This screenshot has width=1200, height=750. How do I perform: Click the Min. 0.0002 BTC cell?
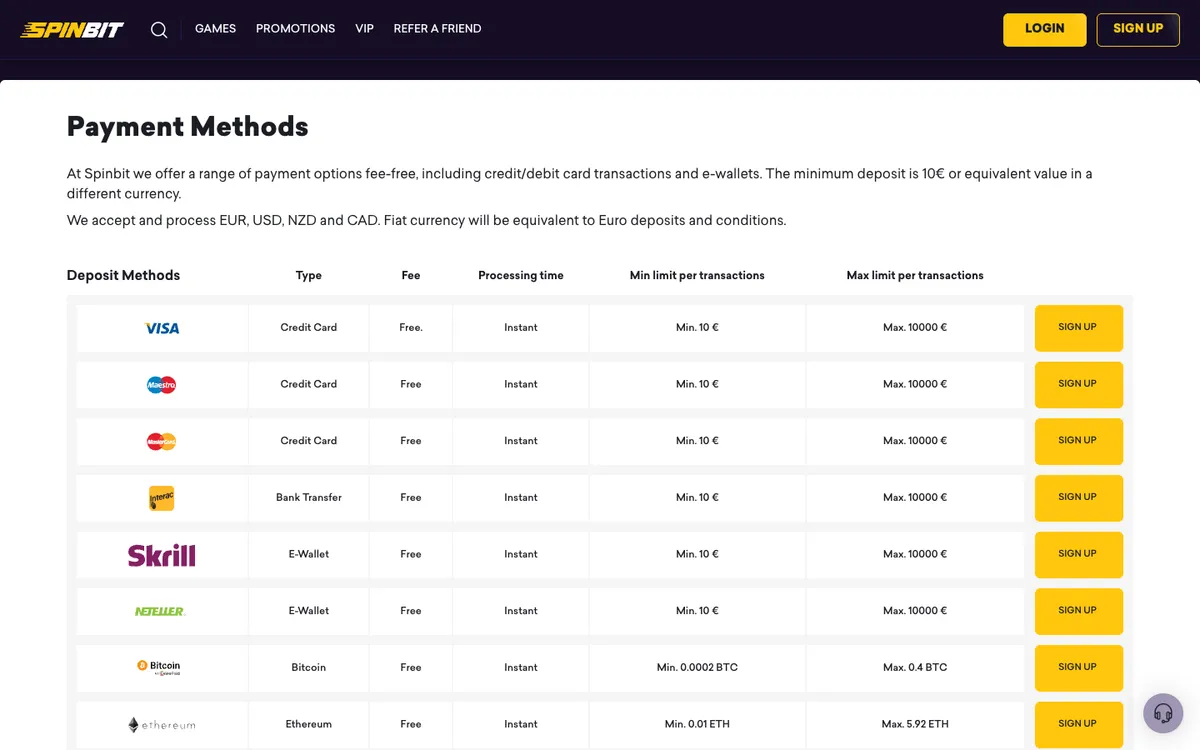[x=697, y=667]
